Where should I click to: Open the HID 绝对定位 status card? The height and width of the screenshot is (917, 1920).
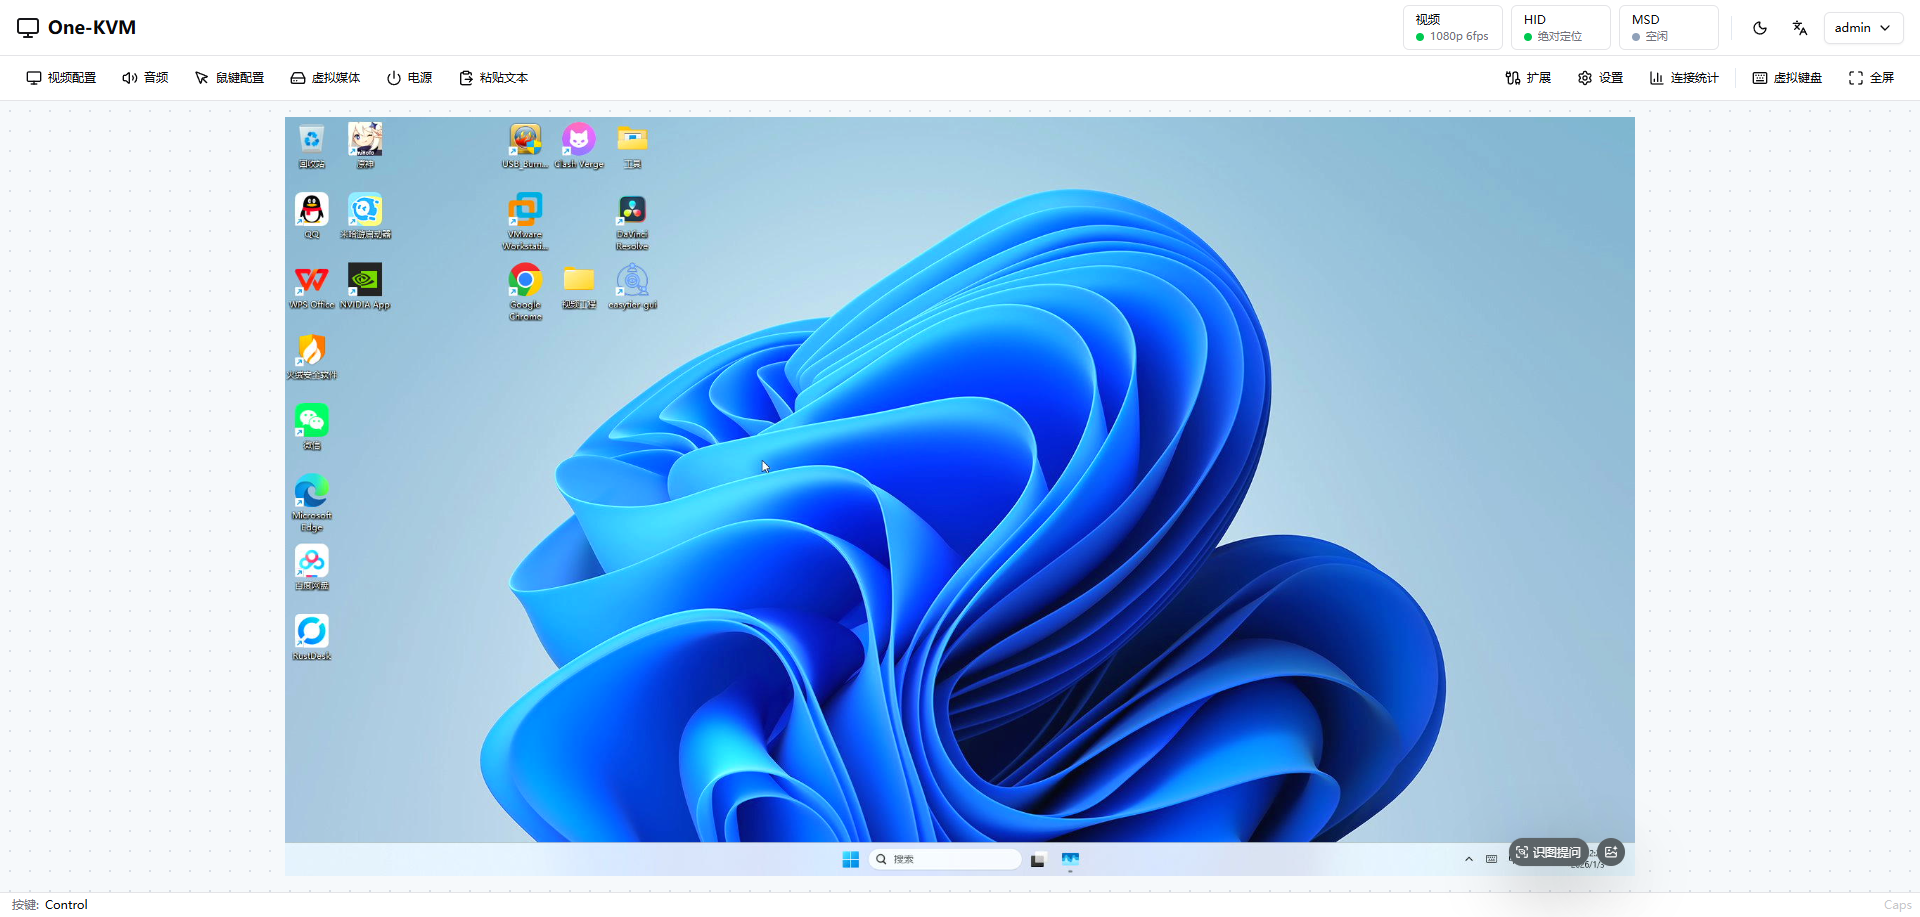(x=1560, y=28)
